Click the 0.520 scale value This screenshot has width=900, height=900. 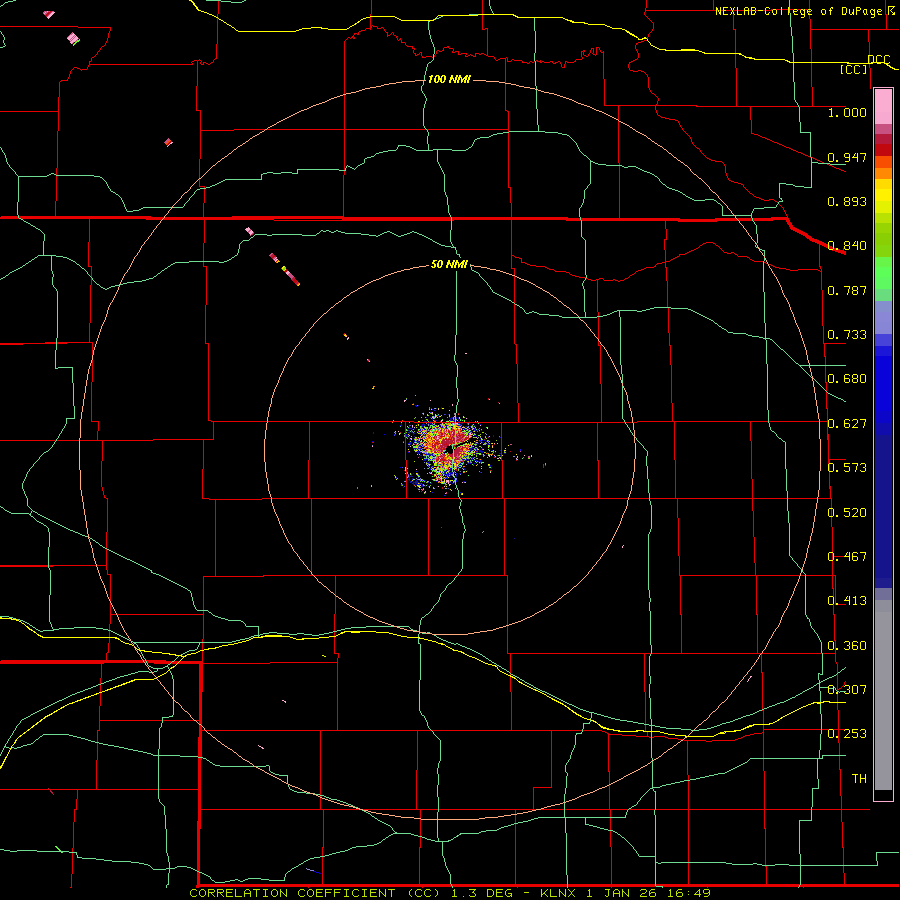(847, 513)
